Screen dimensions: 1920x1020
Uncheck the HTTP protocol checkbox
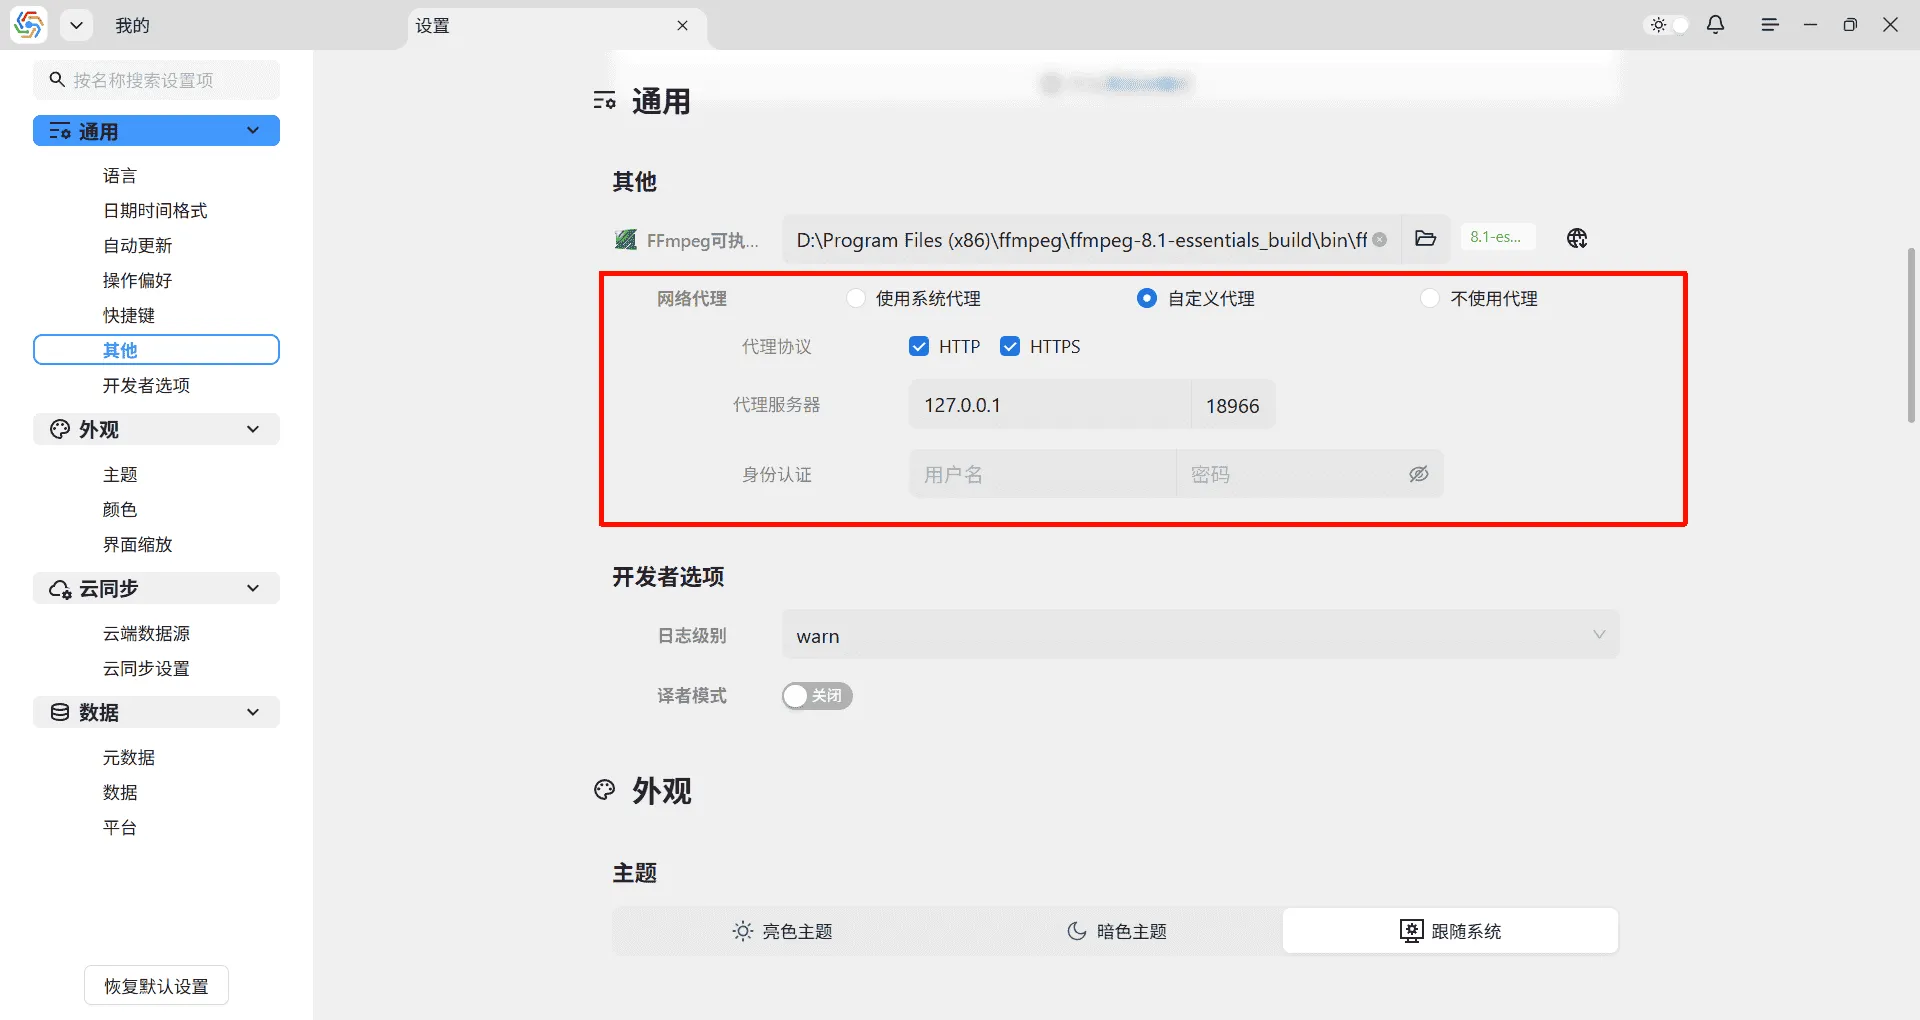click(919, 347)
